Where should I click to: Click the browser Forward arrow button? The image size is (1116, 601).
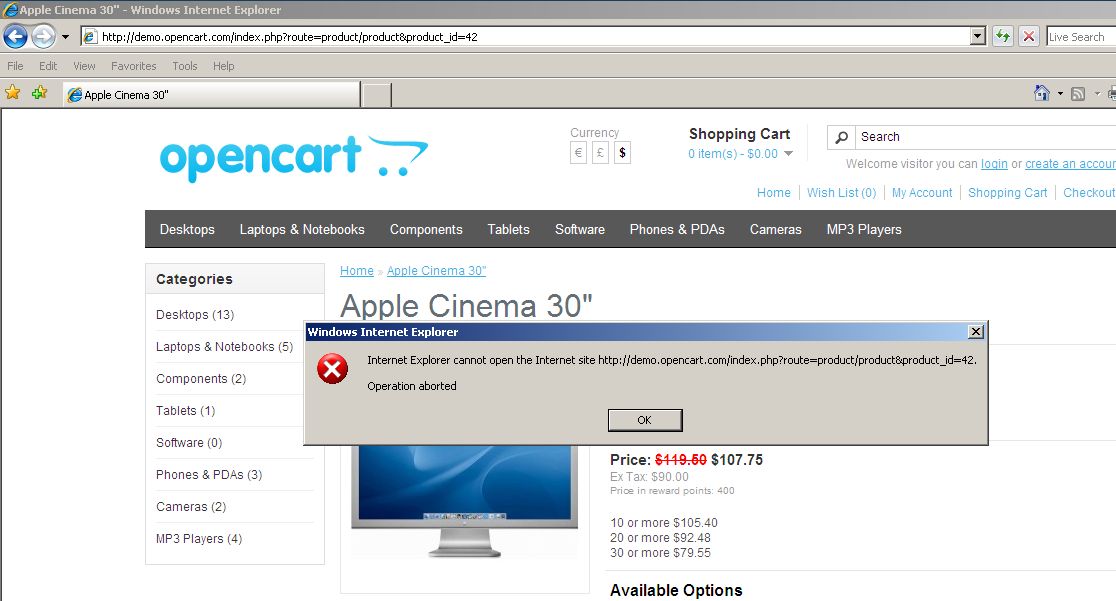tap(43, 36)
